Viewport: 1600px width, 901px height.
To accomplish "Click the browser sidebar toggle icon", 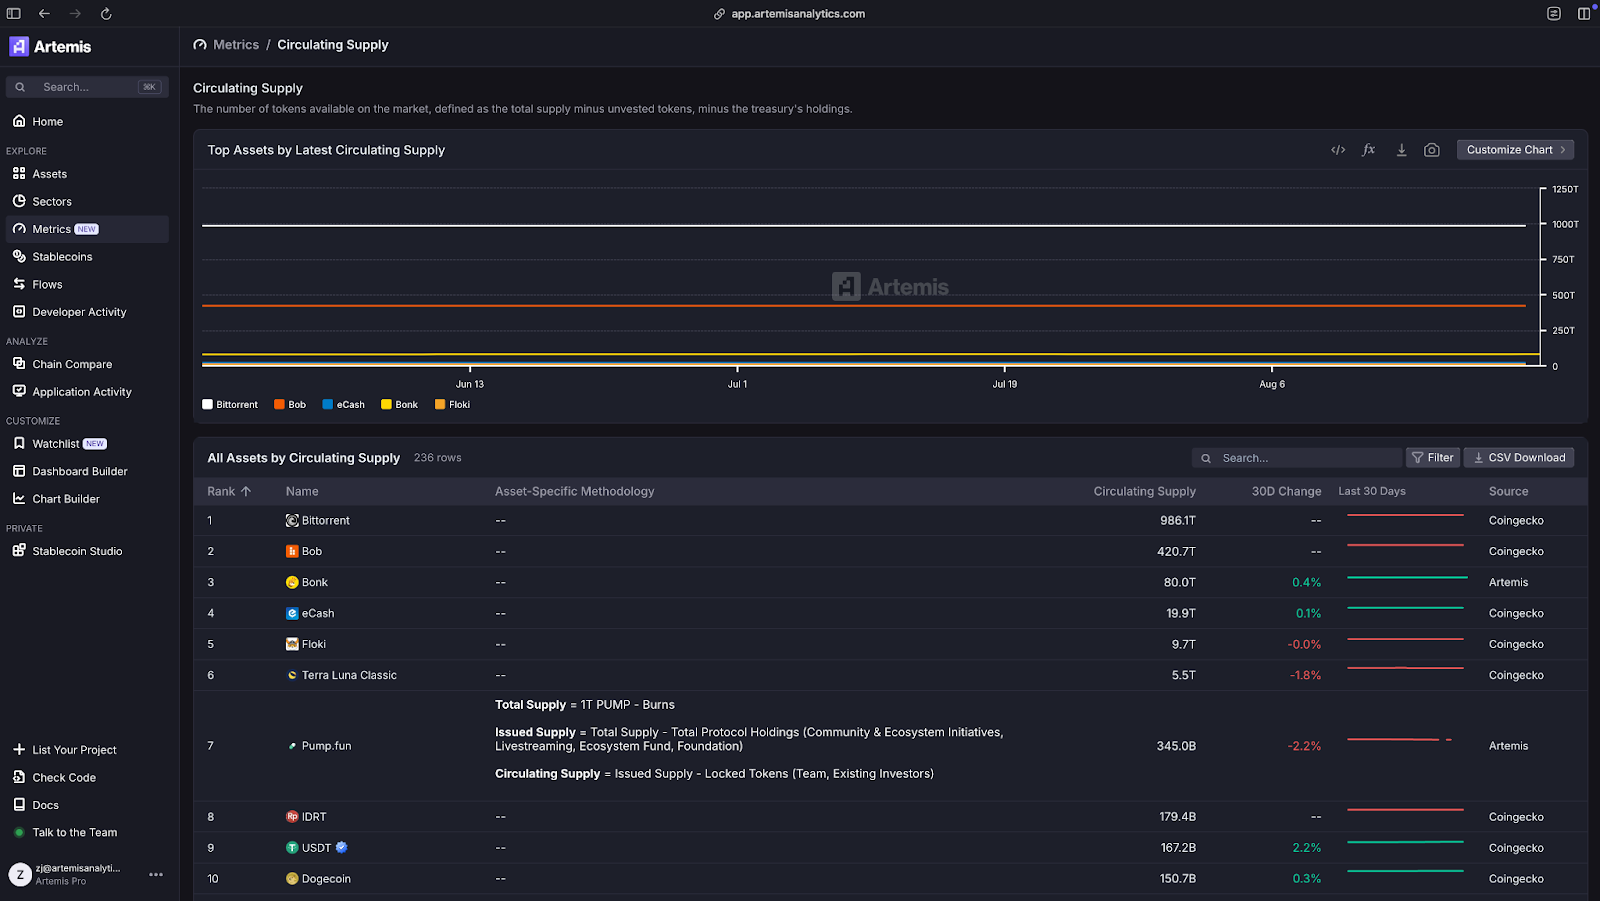I will (14, 14).
